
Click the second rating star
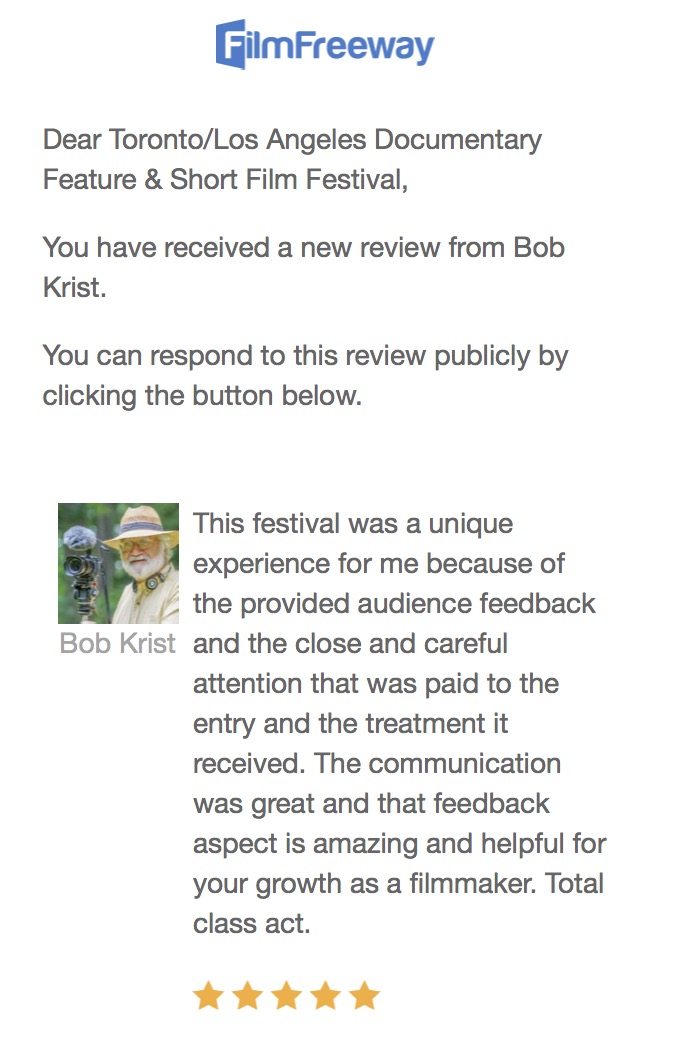[x=247, y=996]
